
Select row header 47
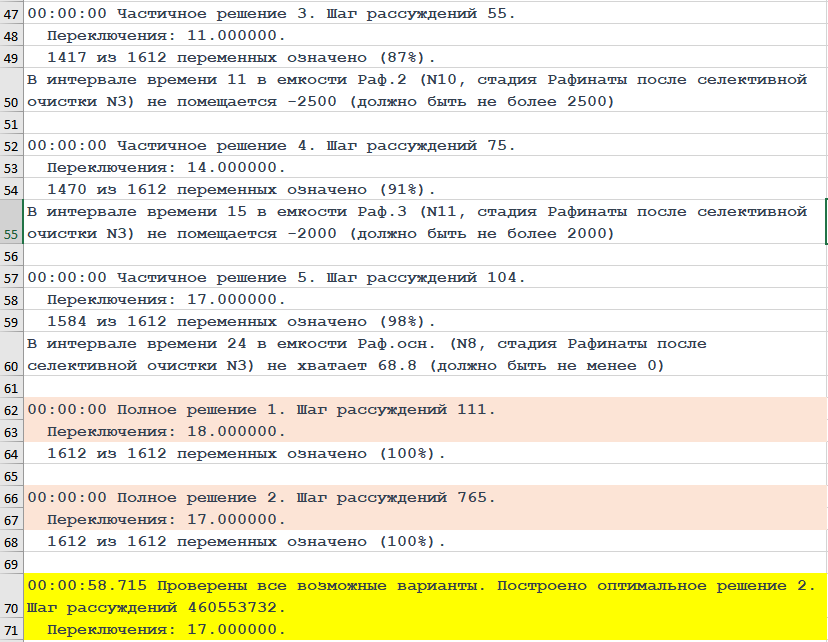12,14
